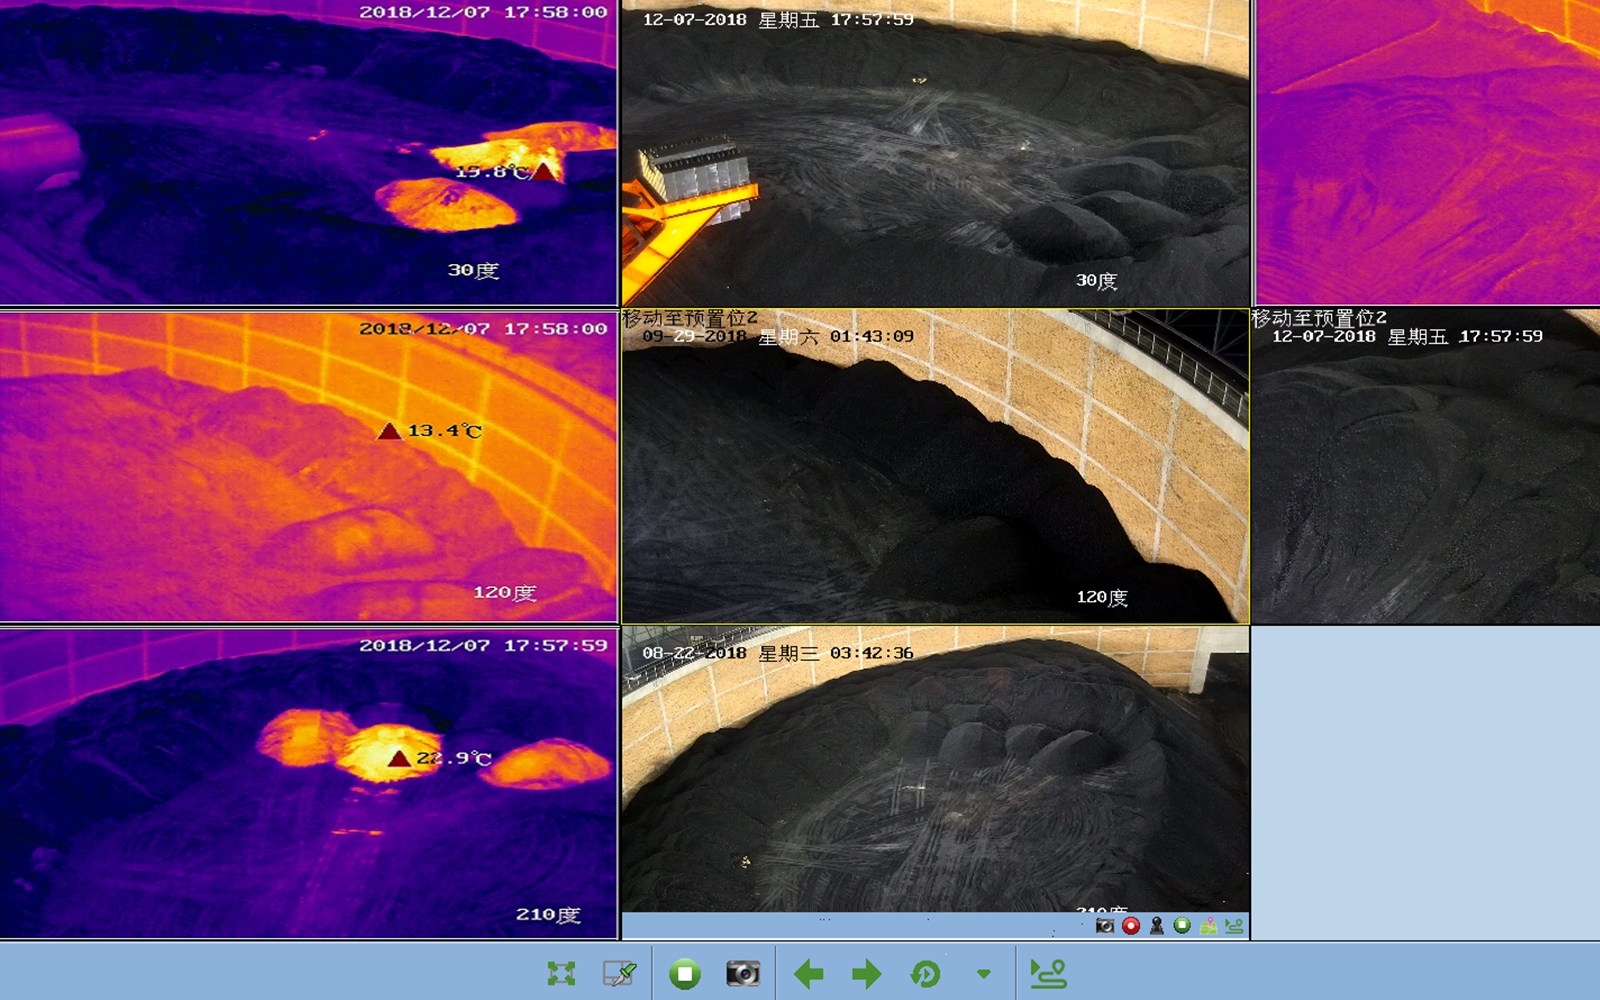Click the fullscreen expand icon in bottom toolbar
Screen dimensions: 1600x1000
point(561,973)
